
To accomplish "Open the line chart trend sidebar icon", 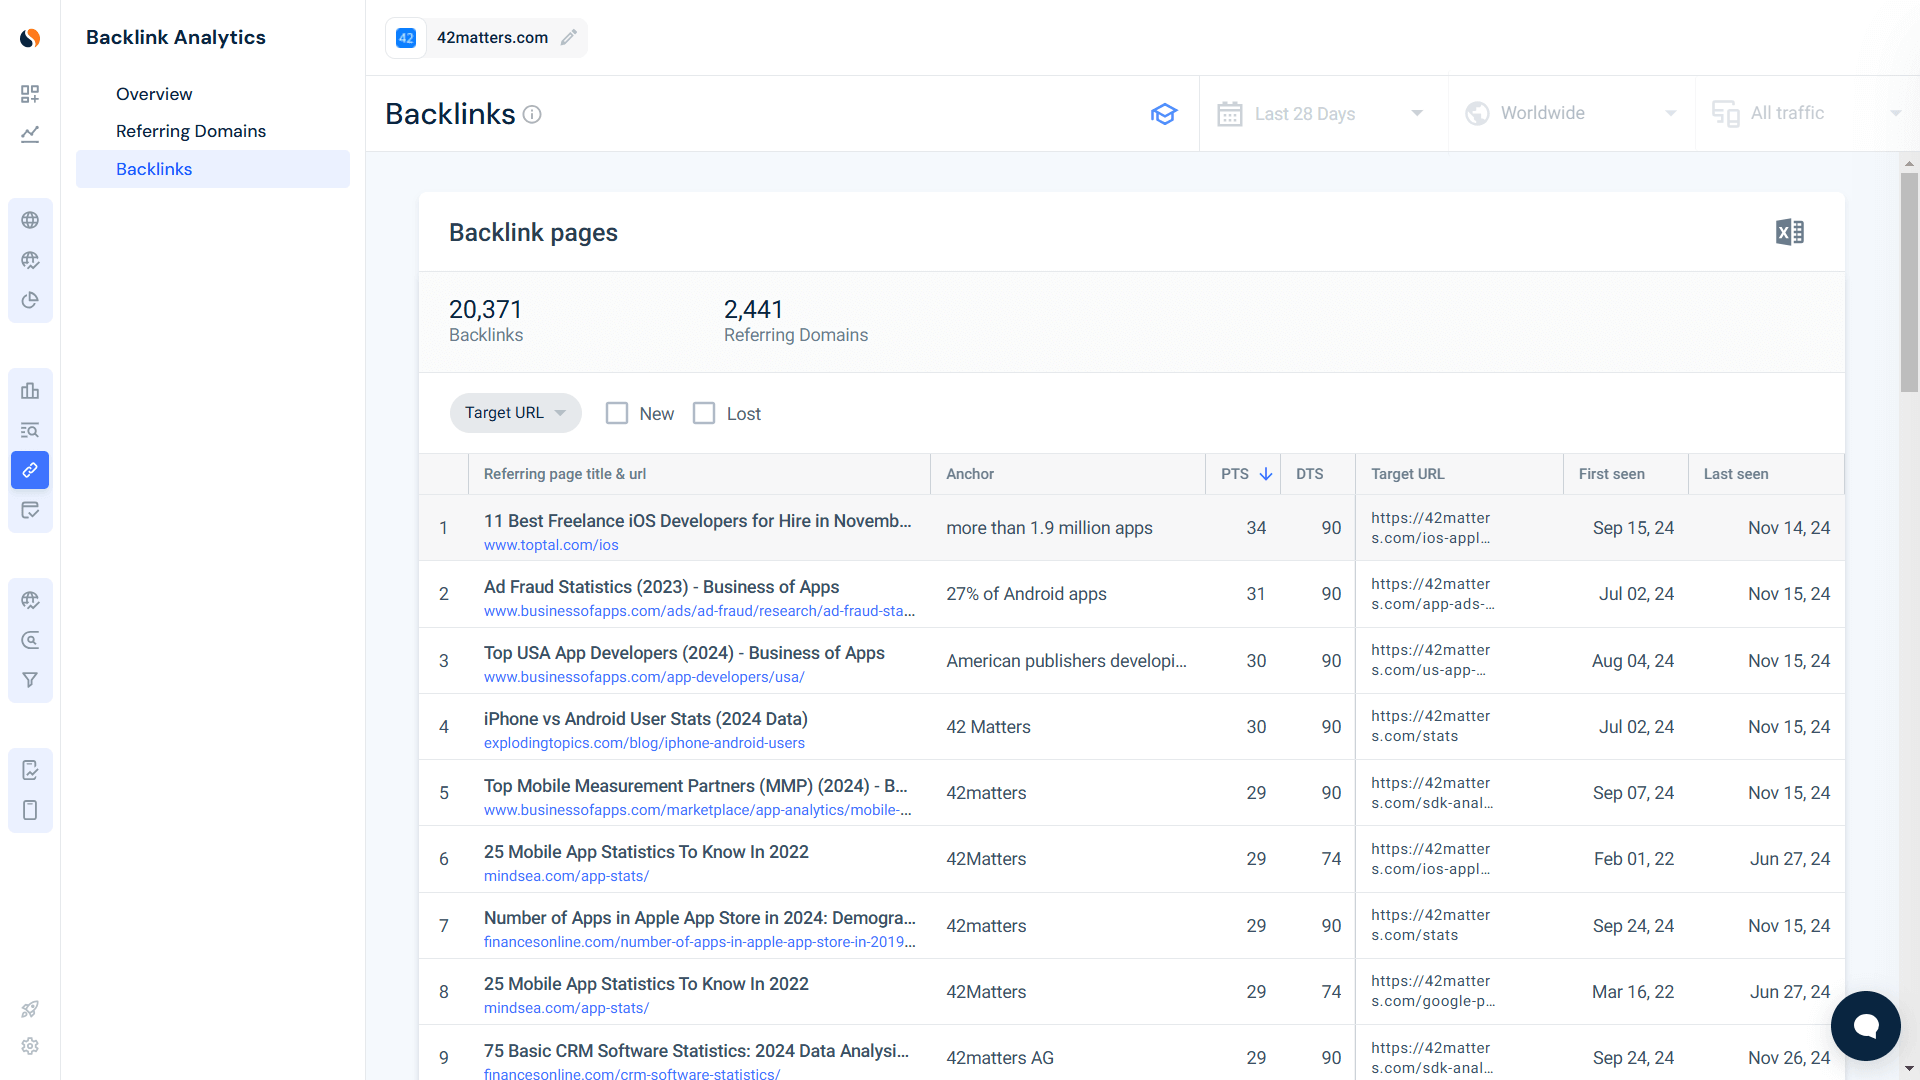I will 30,134.
